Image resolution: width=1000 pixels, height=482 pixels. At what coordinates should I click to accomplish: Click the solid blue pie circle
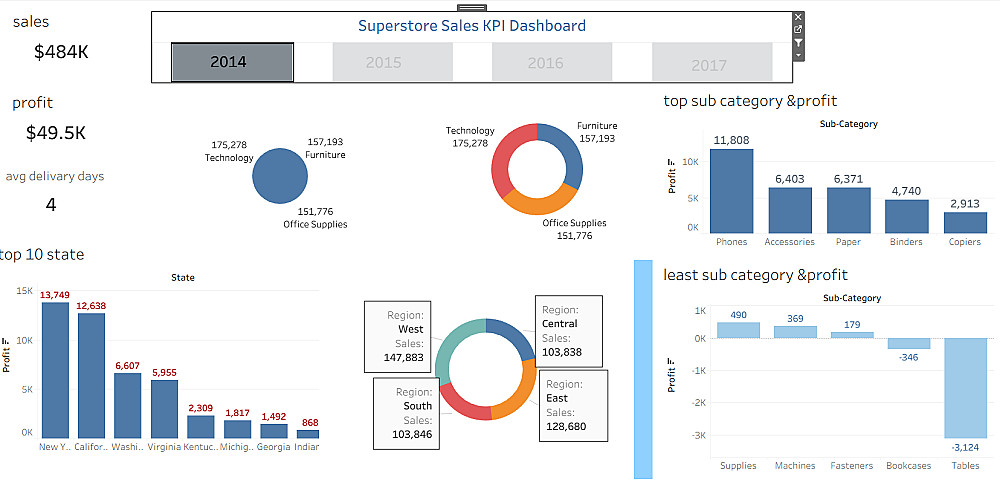pyautogui.click(x=280, y=175)
